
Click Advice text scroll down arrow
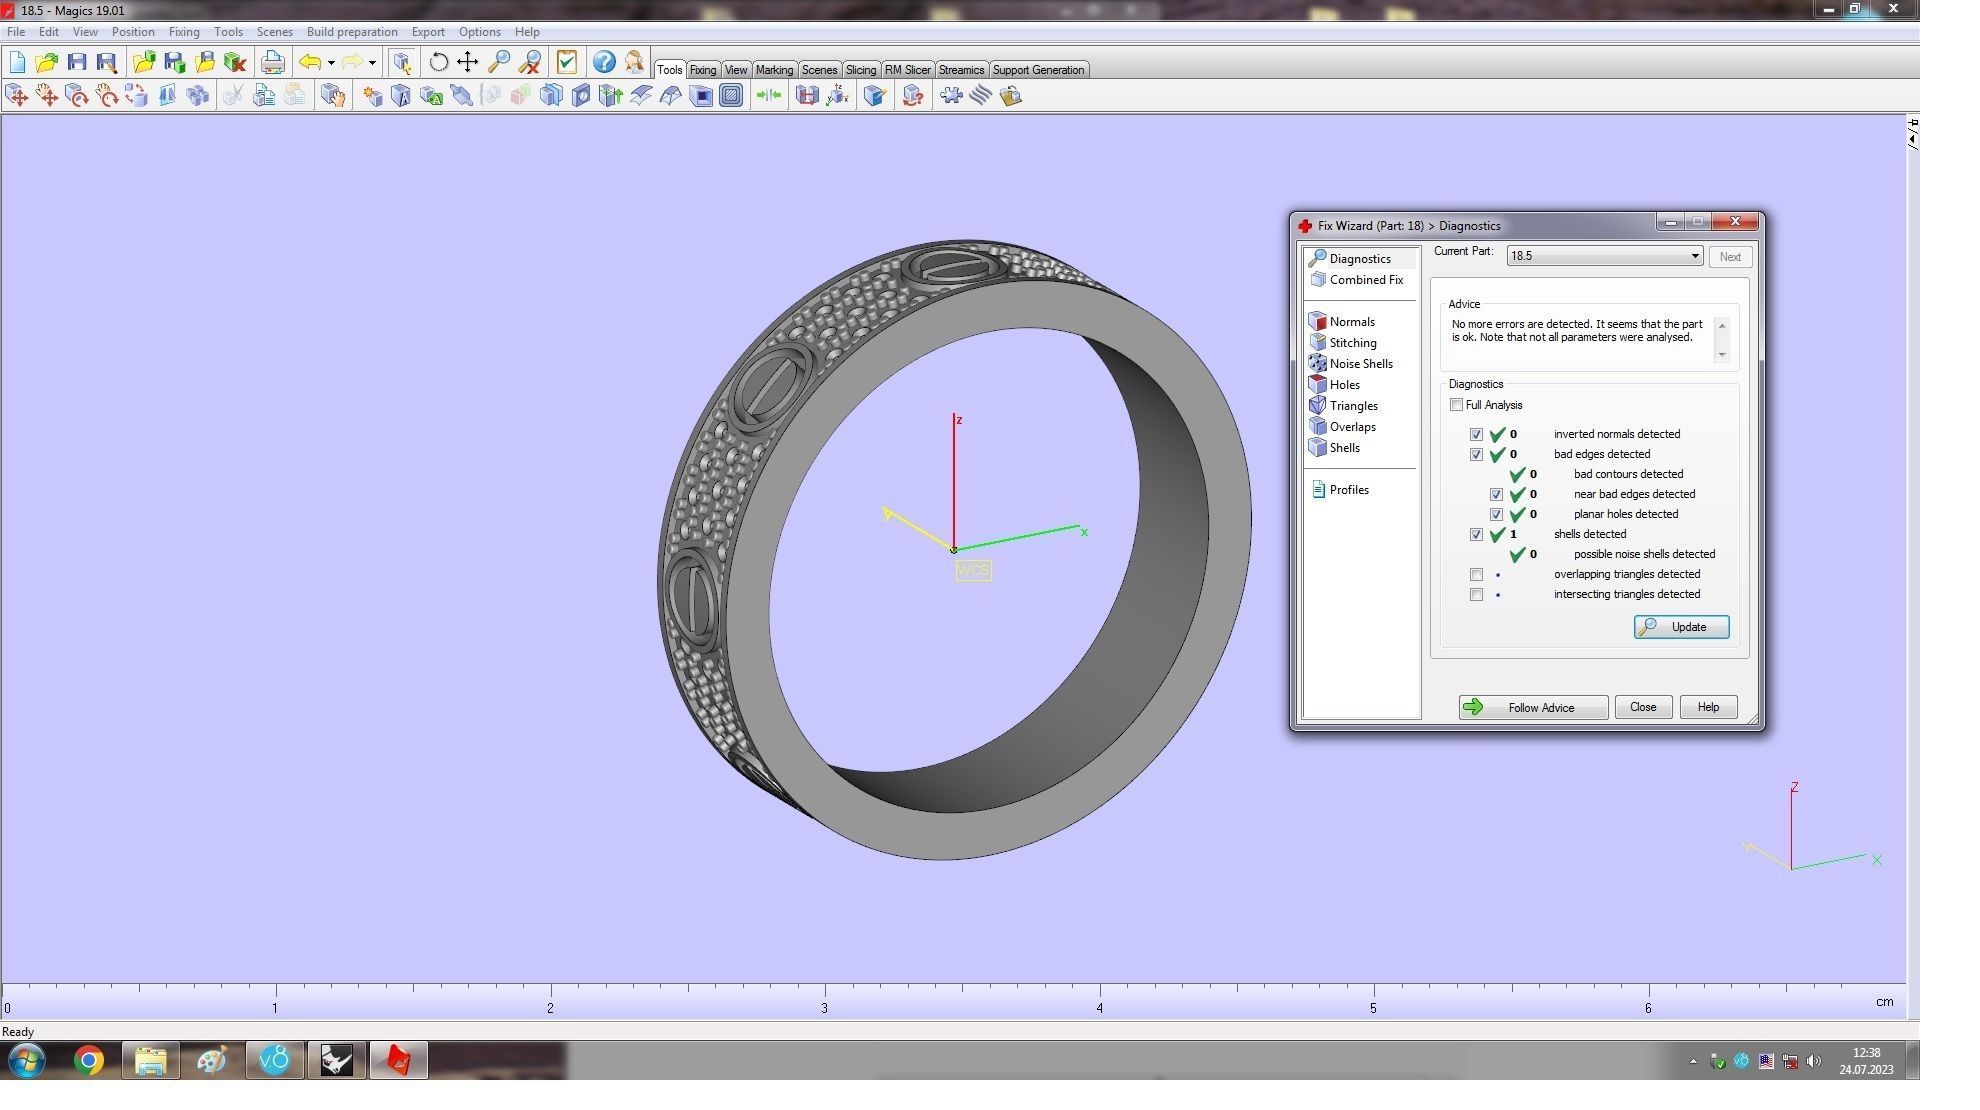pyautogui.click(x=1721, y=355)
